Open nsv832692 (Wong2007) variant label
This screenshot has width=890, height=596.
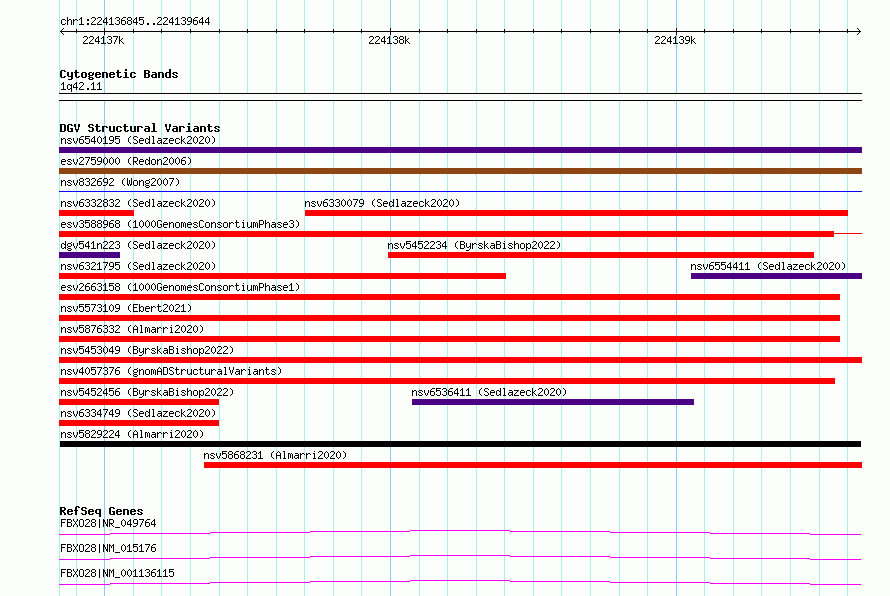(x=120, y=182)
